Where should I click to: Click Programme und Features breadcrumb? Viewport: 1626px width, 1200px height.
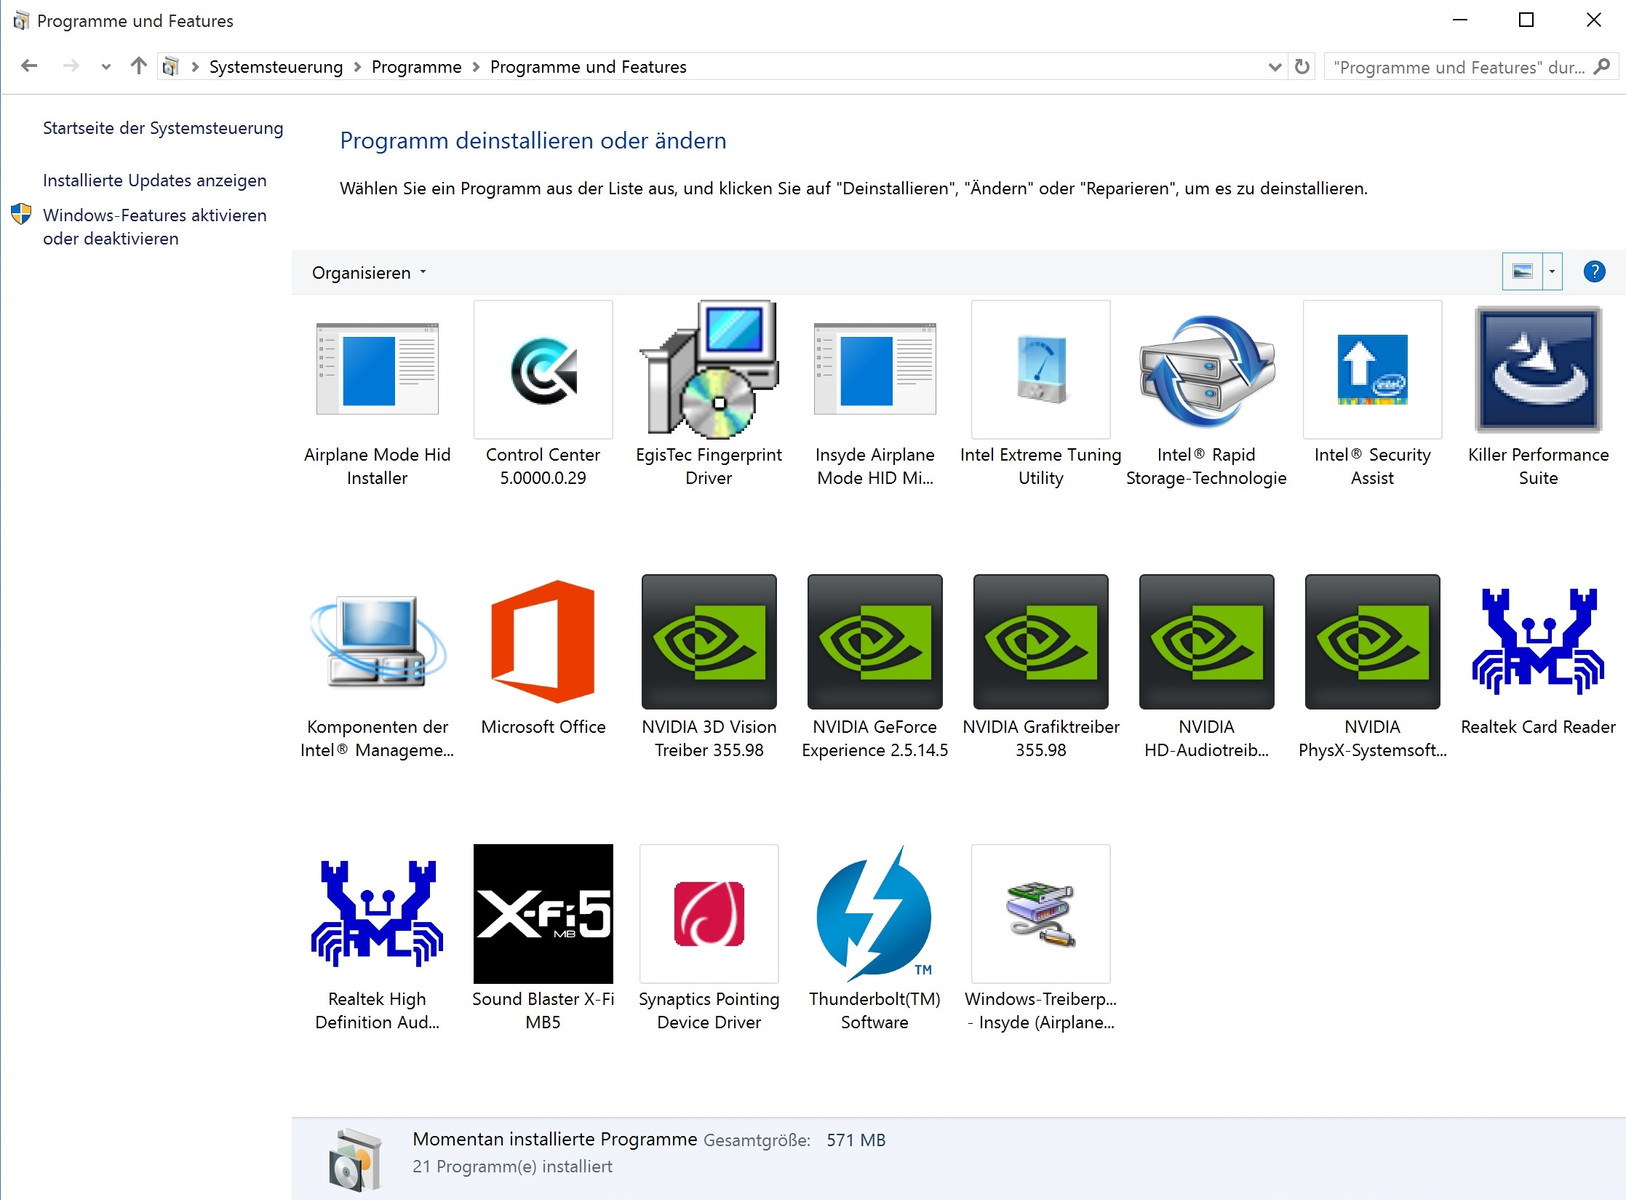588,67
